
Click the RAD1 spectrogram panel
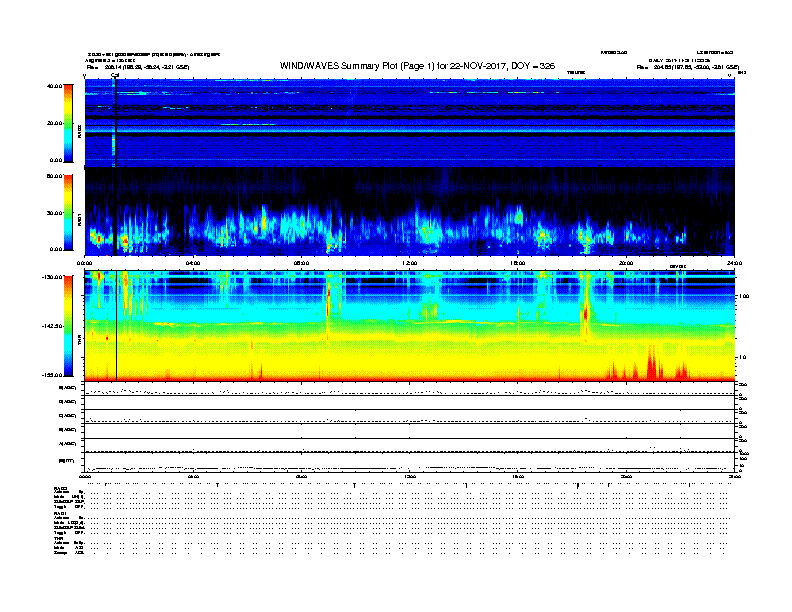410,212
